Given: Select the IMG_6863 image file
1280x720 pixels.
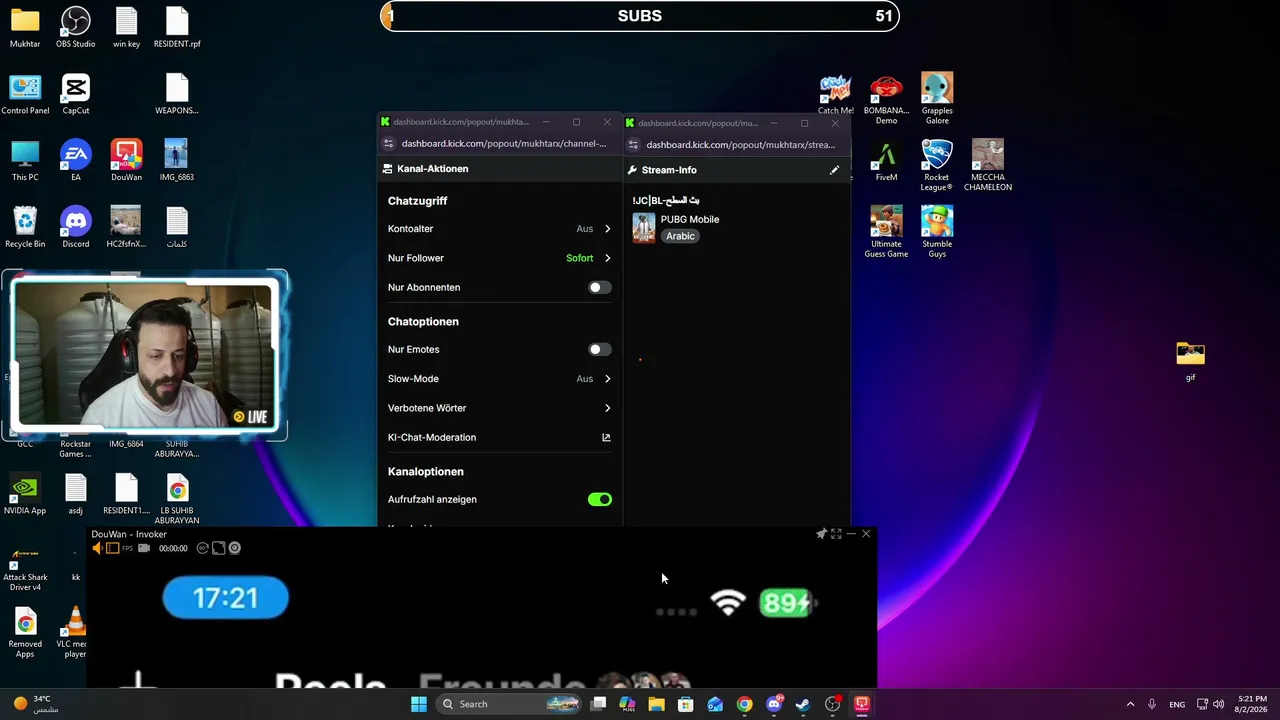Looking at the screenshot, I should (x=177, y=161).
